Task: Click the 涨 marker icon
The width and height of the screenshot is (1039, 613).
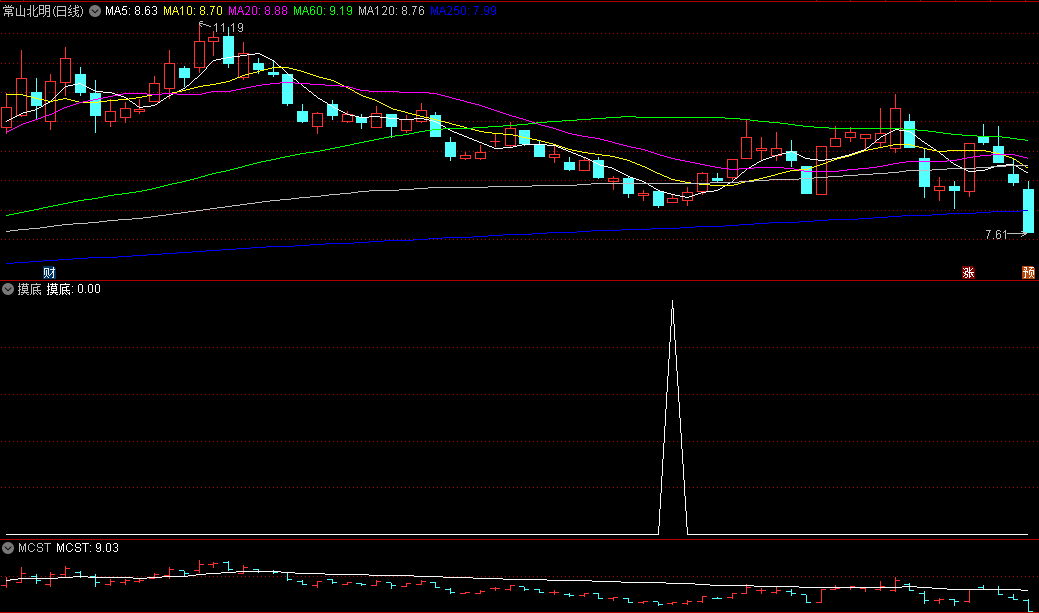Action: [968, 272]
